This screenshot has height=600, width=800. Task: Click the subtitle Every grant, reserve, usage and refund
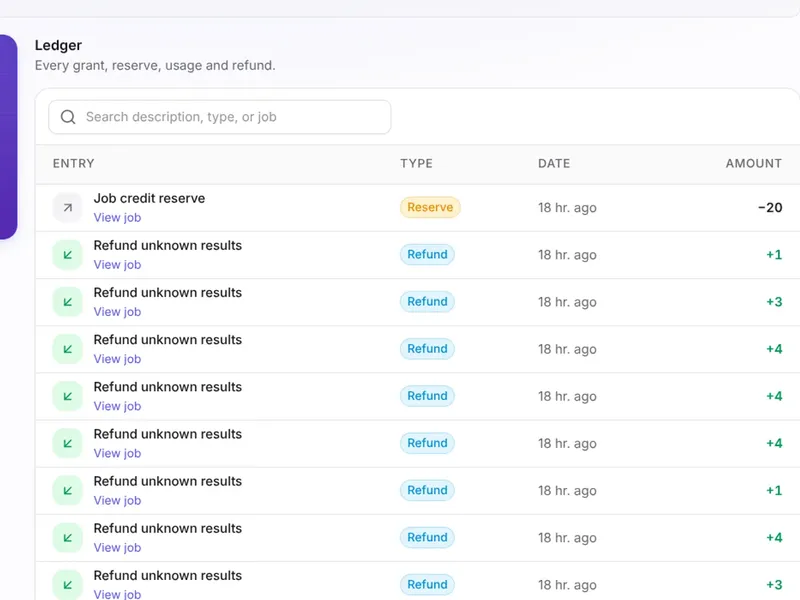(x=155, y=65)
